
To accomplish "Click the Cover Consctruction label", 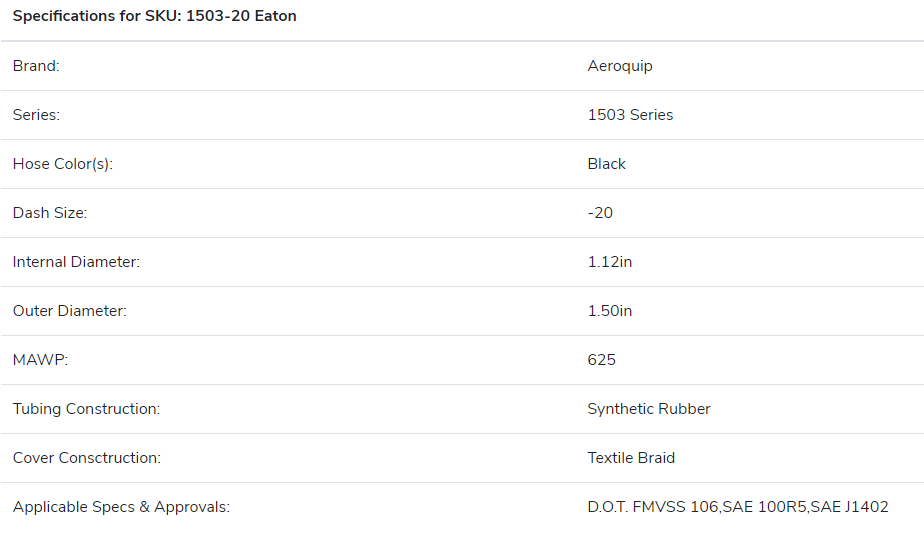I will click(x=87, y=458).
